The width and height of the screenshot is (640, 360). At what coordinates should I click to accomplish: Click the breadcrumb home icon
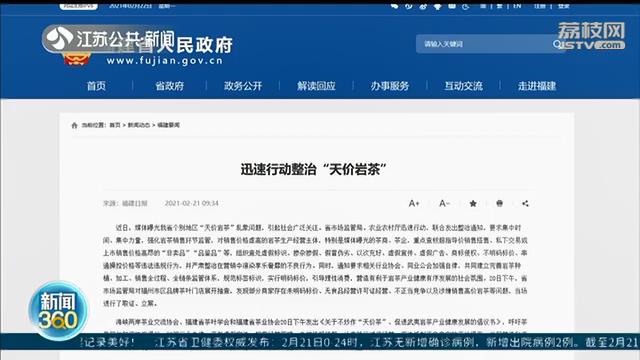pos(74,125)
